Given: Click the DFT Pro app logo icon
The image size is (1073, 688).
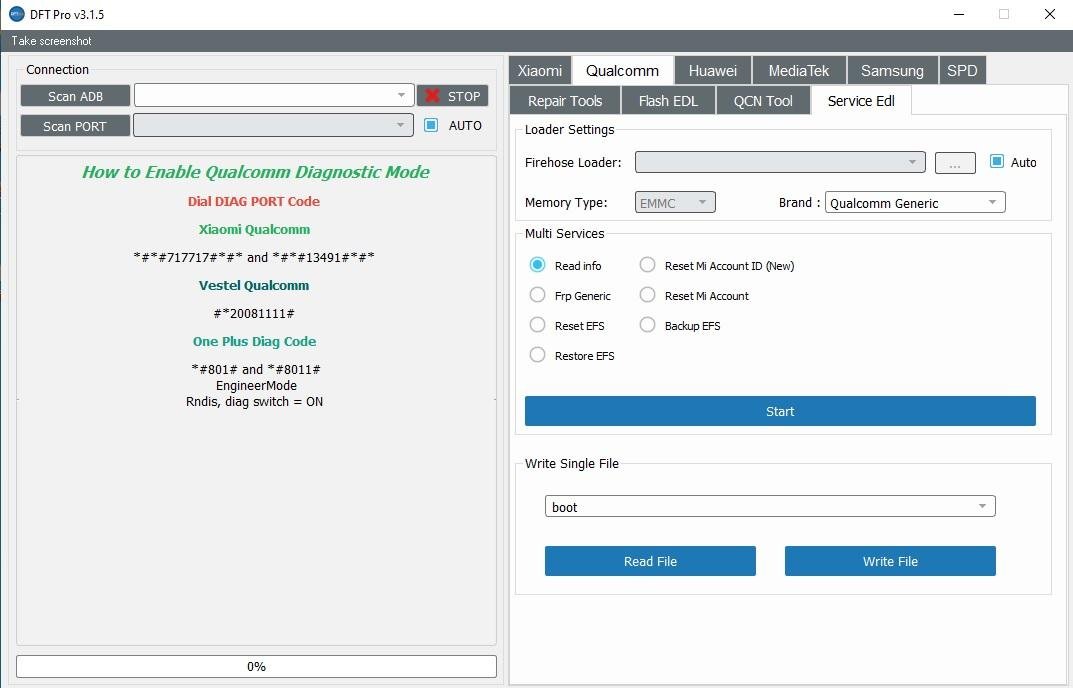Looking at the screenshot, I should point(16,15).
